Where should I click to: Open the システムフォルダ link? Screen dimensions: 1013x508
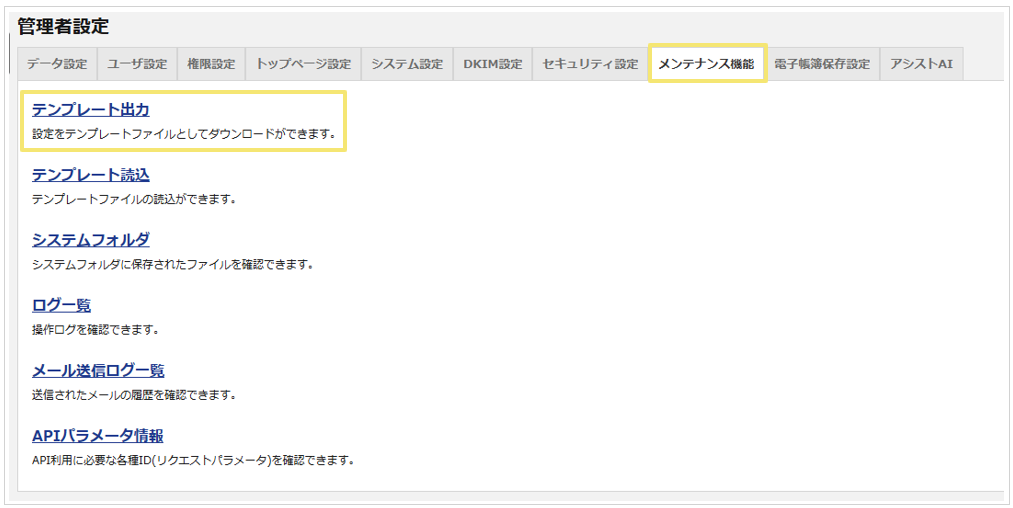90,240
